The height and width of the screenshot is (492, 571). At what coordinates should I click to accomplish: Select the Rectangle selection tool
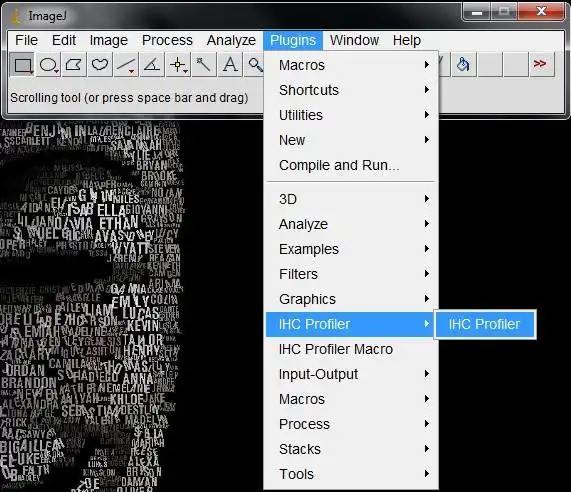23,64
